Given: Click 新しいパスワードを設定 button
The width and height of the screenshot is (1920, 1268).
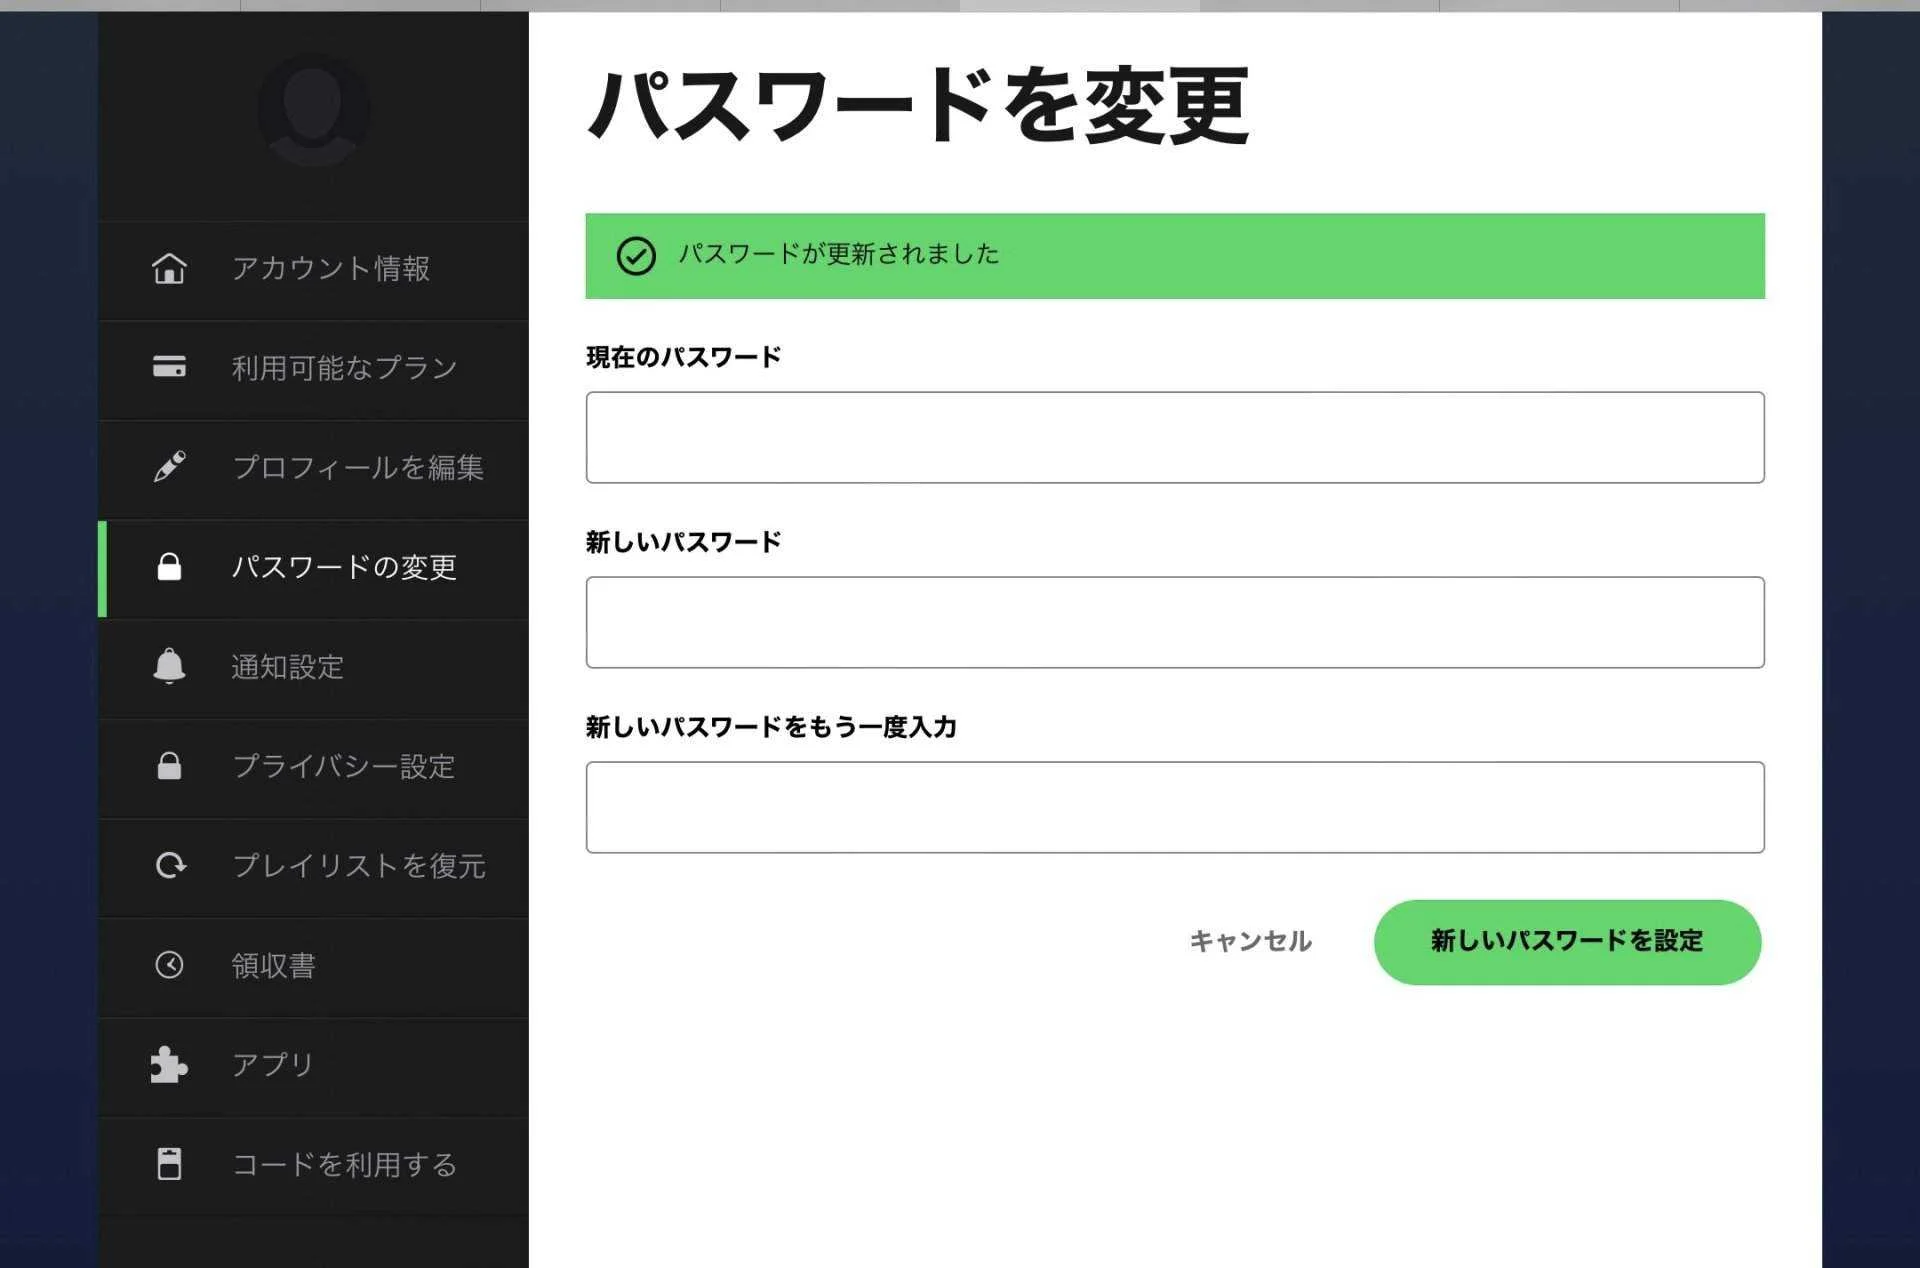Looking at the screenshot, I should [x=1567, y=942].
